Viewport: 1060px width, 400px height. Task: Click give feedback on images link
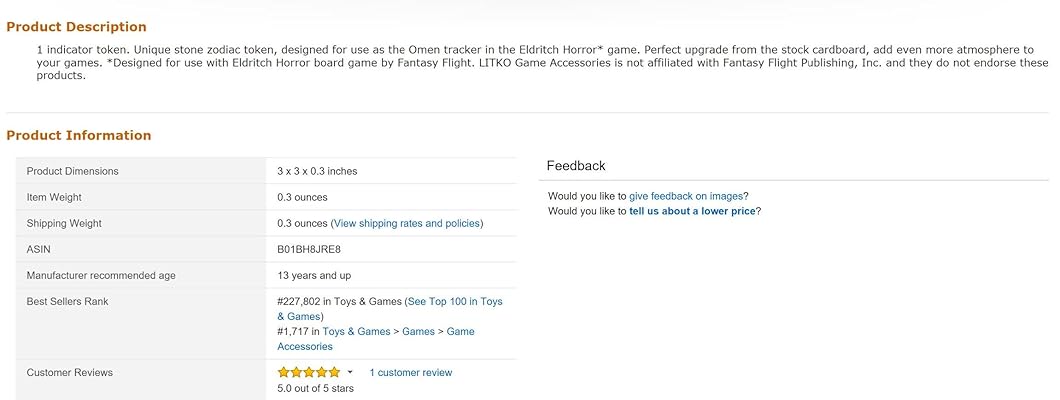[x=686, y=196]
